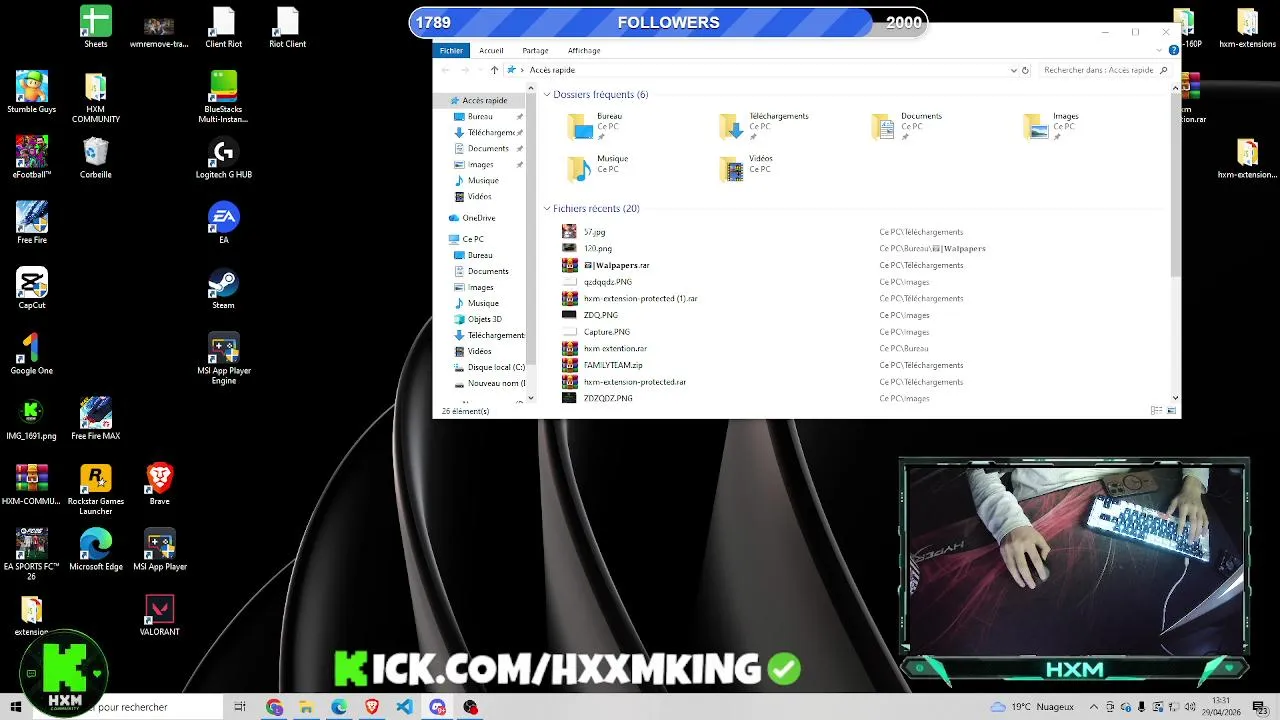Open the eFootball desktop icon
The width and height of the screenshot is (1280, 720).
click(x=32, y=158)
